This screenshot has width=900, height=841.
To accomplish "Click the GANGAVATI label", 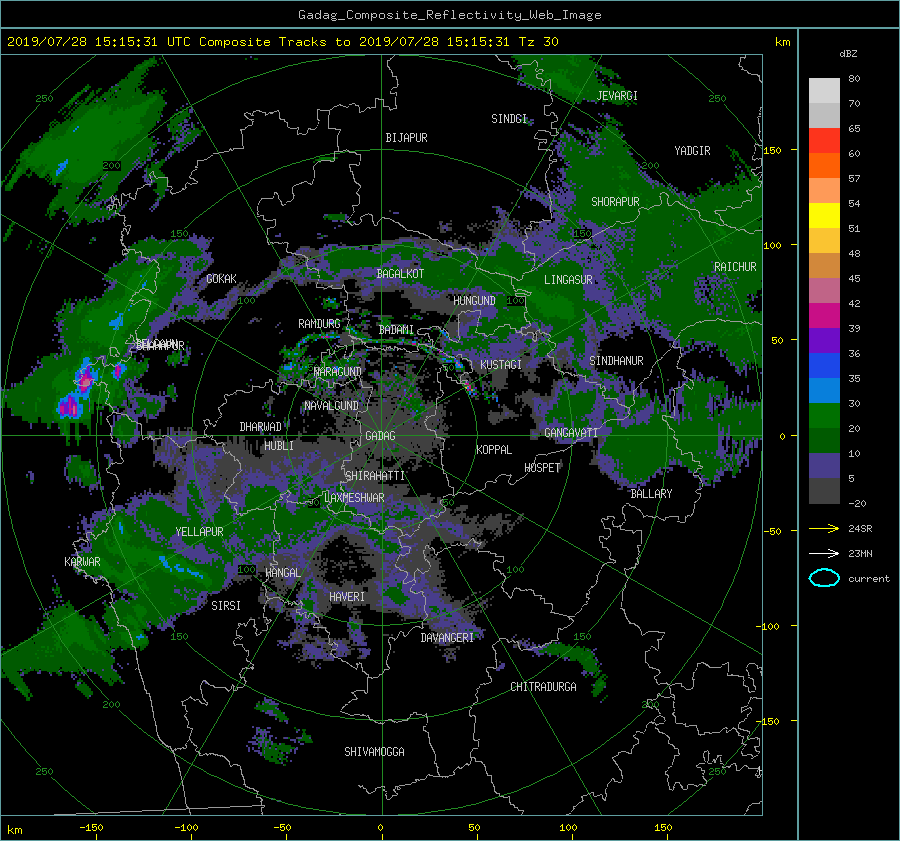I will click(x=571, y=433).
